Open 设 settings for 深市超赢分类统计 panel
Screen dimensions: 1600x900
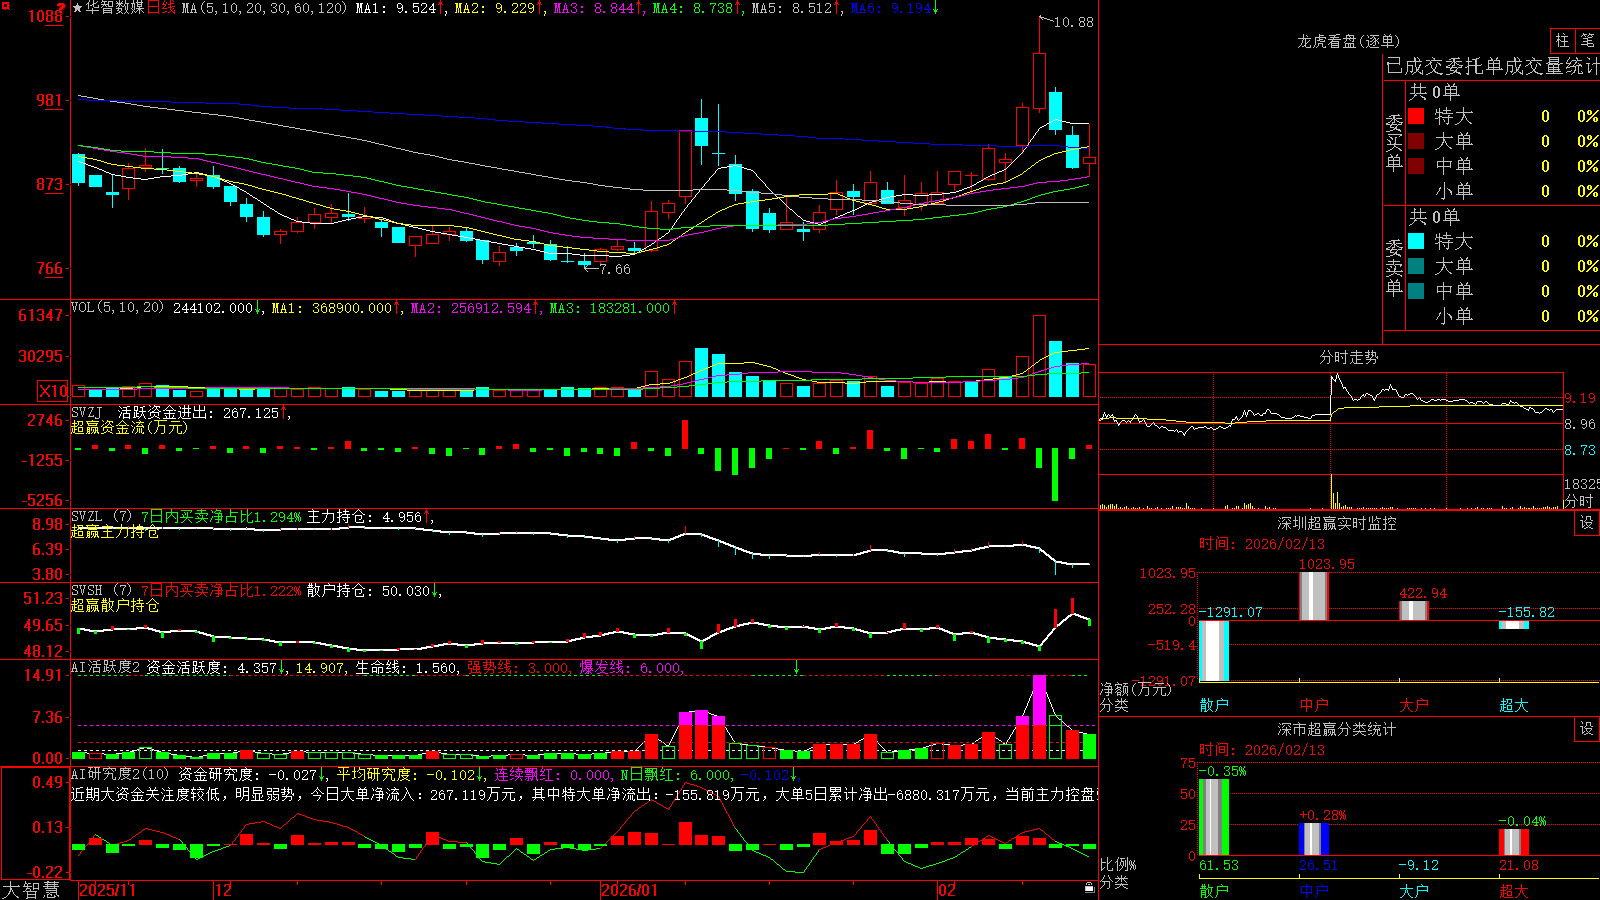(1587, 729)
